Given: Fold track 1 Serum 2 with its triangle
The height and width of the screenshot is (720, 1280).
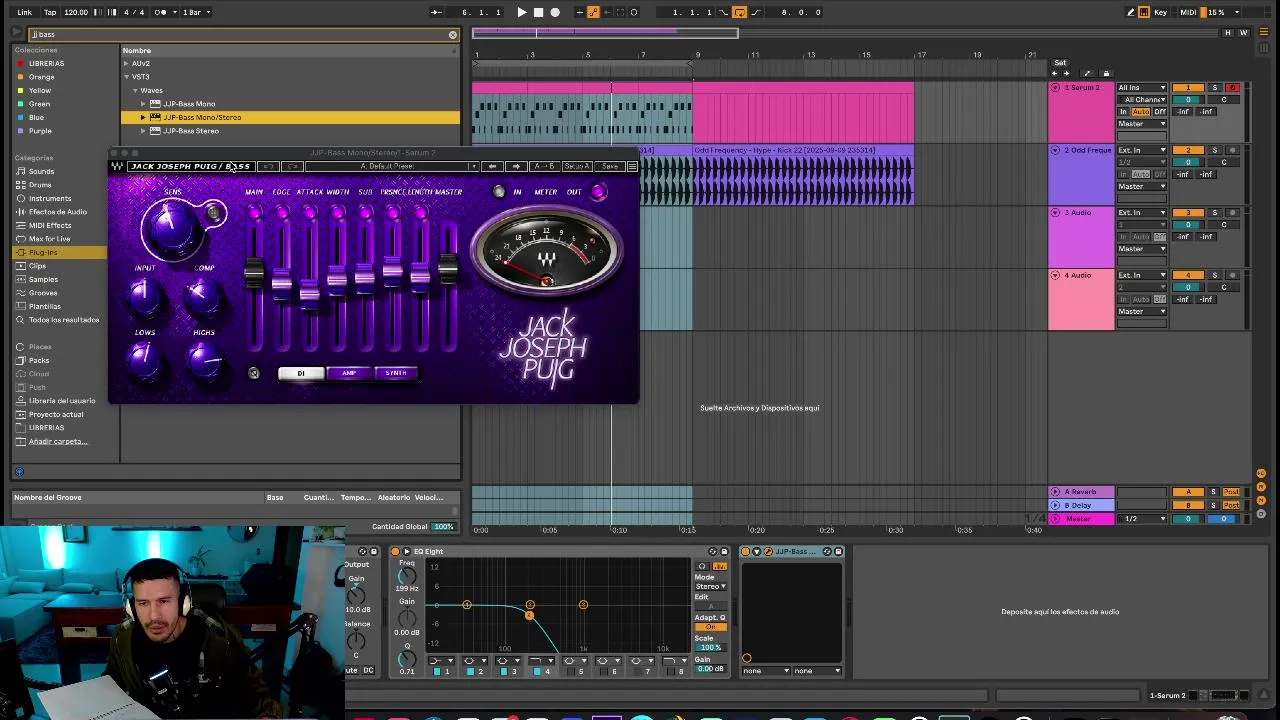Looking at the screenshot, I should [x=1056, y=88].
